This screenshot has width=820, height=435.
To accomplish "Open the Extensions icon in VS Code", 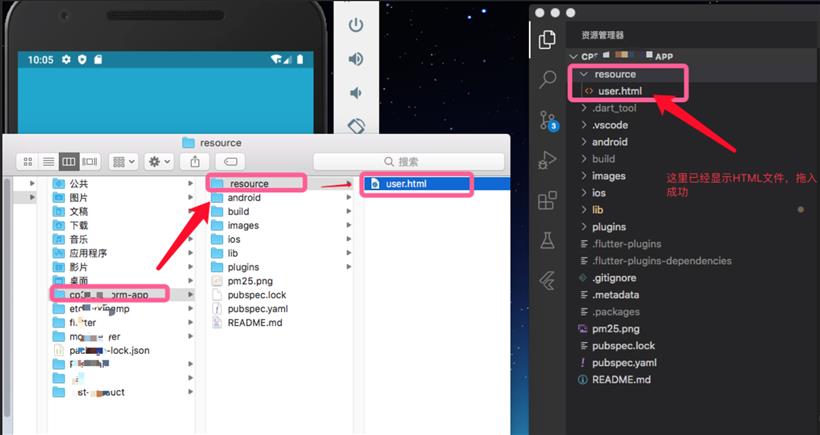I will click(x=548, y=200).
